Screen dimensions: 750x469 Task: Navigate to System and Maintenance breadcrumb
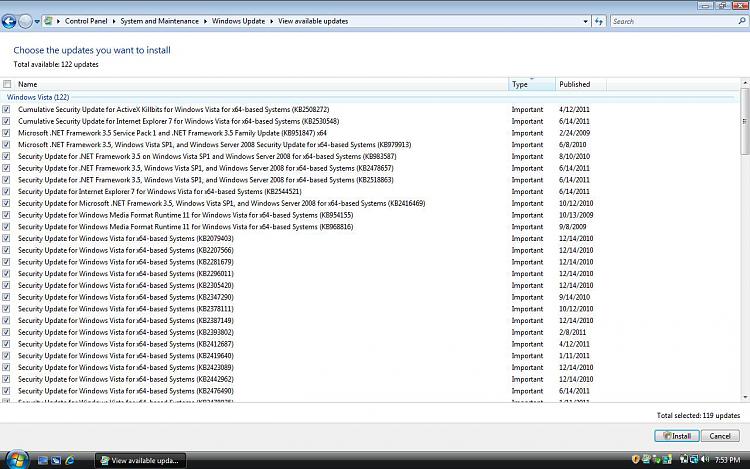tap(159, 21)
